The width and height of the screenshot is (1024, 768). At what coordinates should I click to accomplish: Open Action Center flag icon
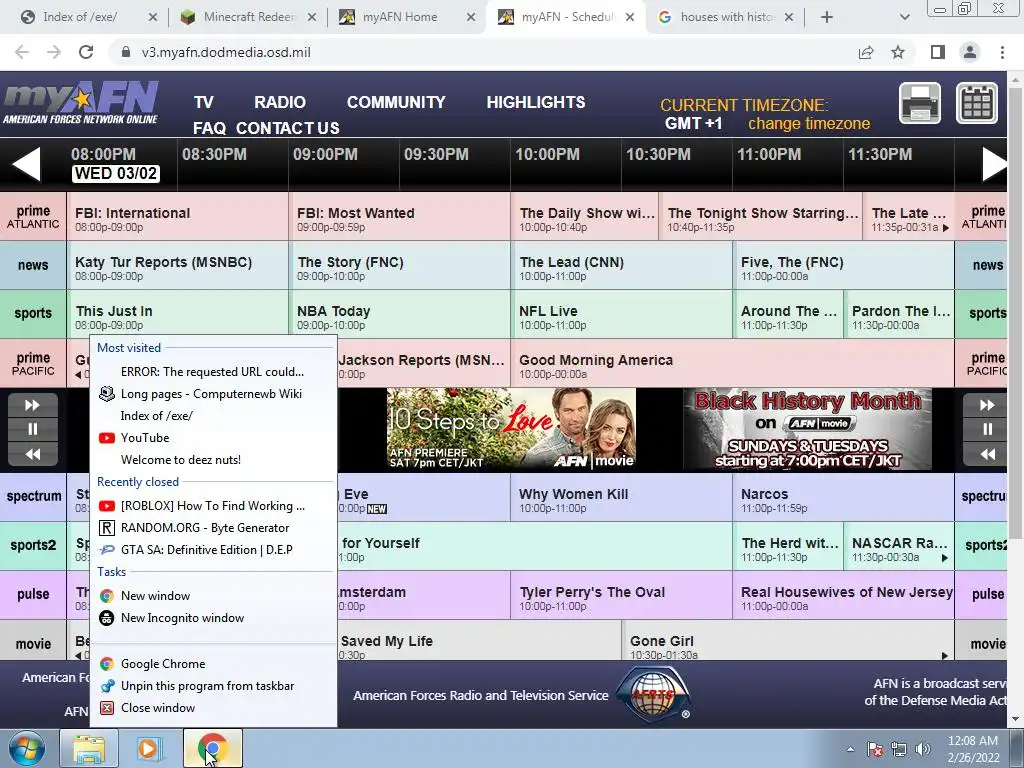coord(875,749)
